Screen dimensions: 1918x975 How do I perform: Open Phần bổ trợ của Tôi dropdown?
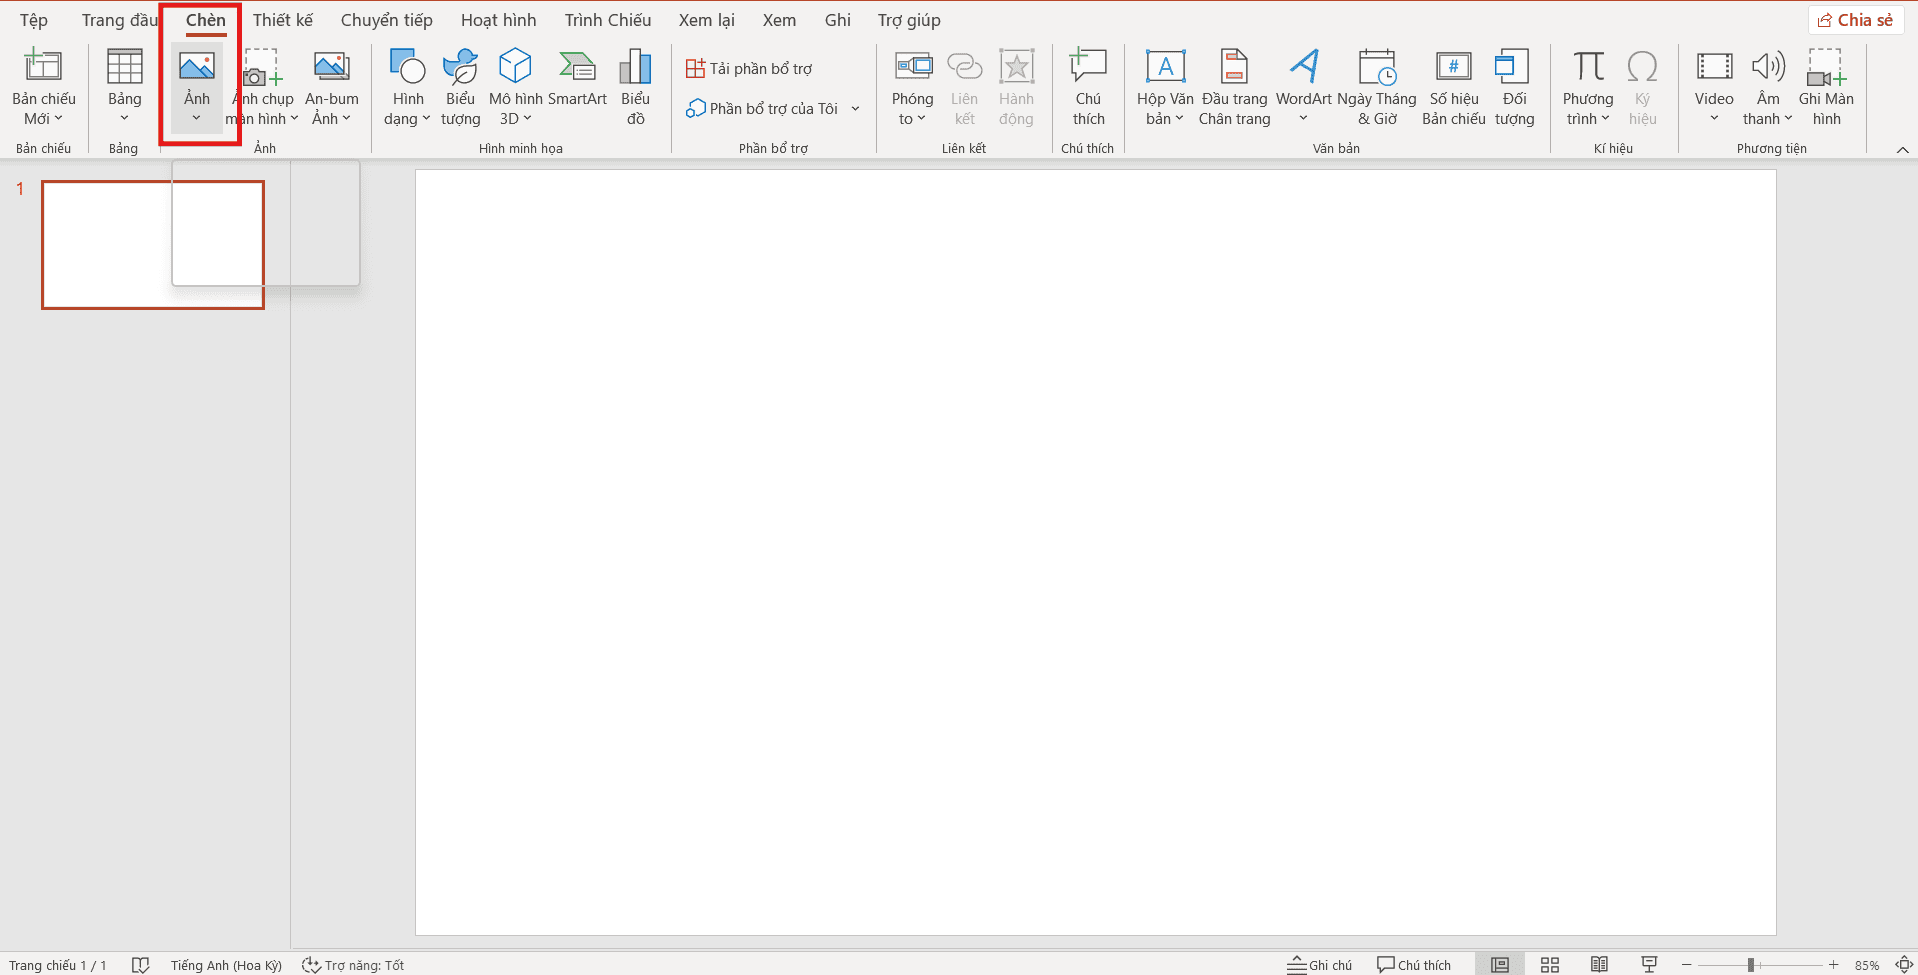click(855, 109)
